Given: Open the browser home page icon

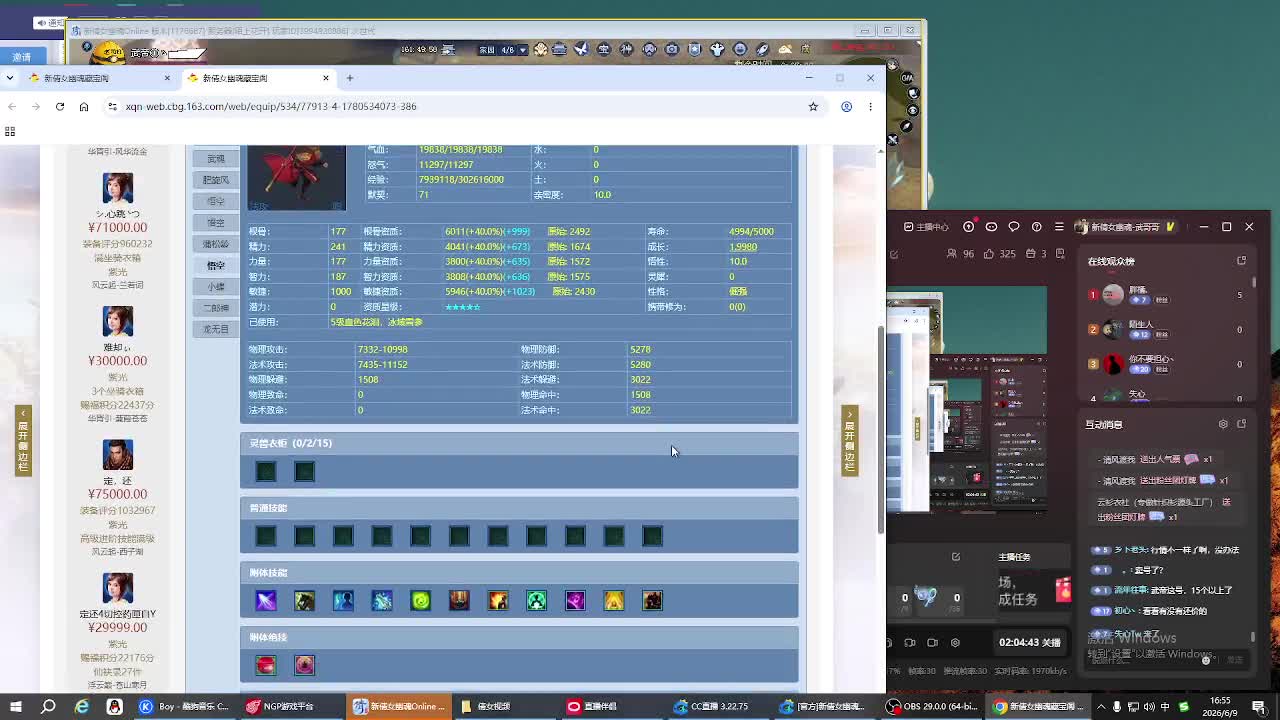Looking at the screenshot, I should tap(84, 106).
